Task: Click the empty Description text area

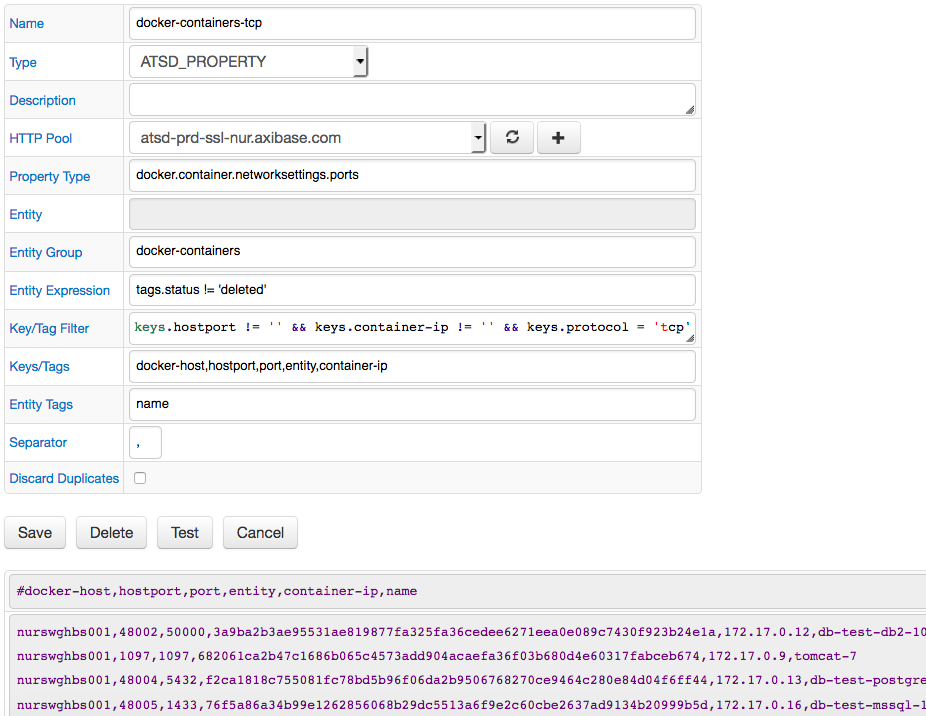Action: (412, 99)
